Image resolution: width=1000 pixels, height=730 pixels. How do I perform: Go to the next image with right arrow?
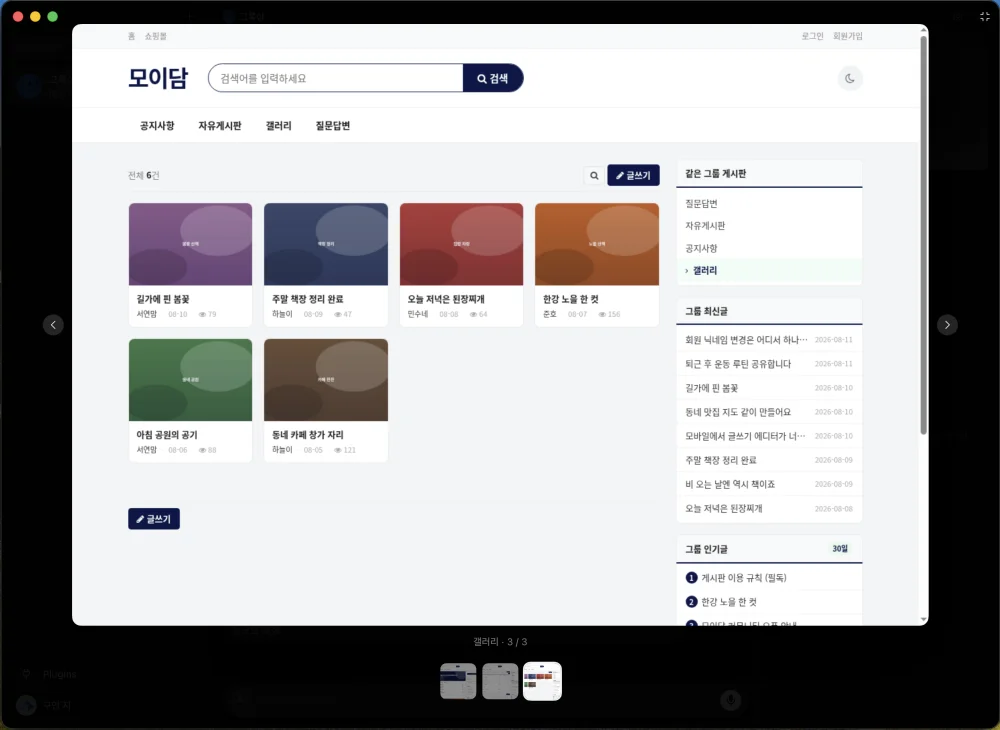(x=947, y=325)
